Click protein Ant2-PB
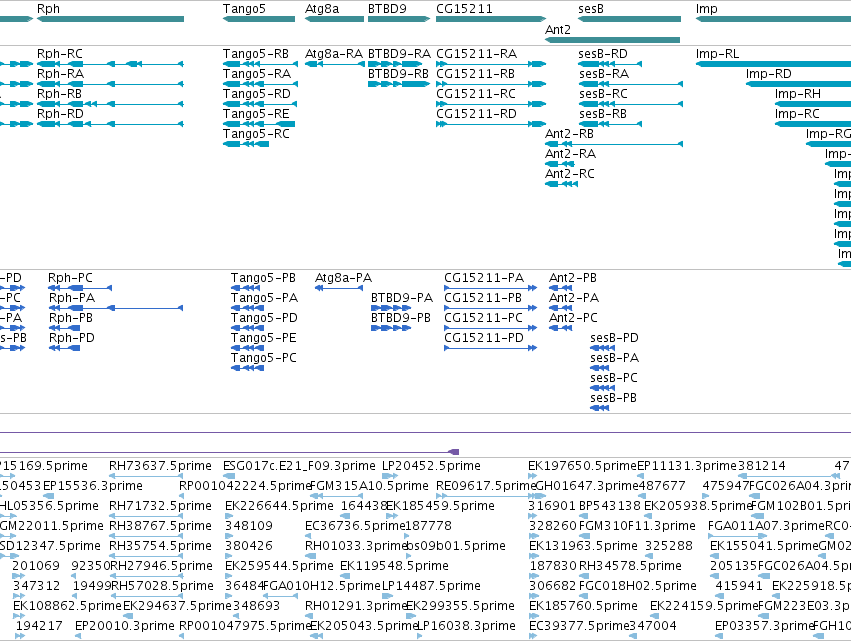This screenshot has height=641, width=851. pyautogui.click(x=561, y=288)
